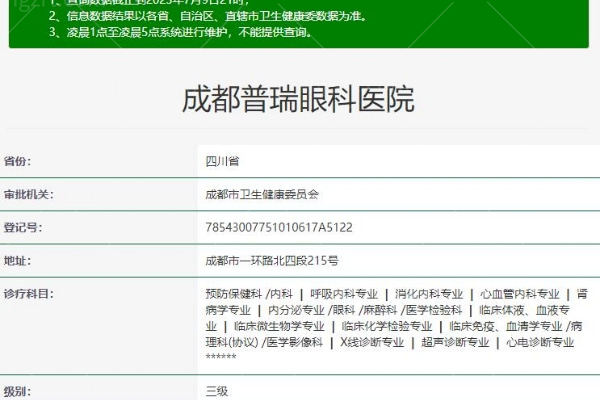Select the 审批机关 field label
Image resolution: width=600 pixels, height=400 pixels.
click(28, 194)
